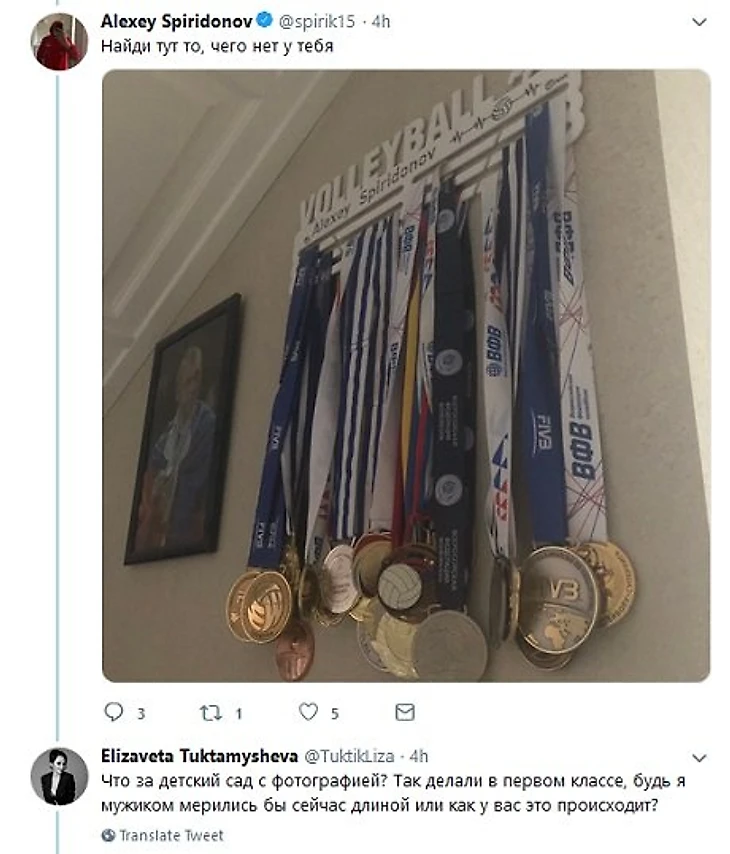Open Elizaveta Tuktamysheva display name link
Image resolution: width=730 pixels, height=854 pixels.
tap(199, 756)
